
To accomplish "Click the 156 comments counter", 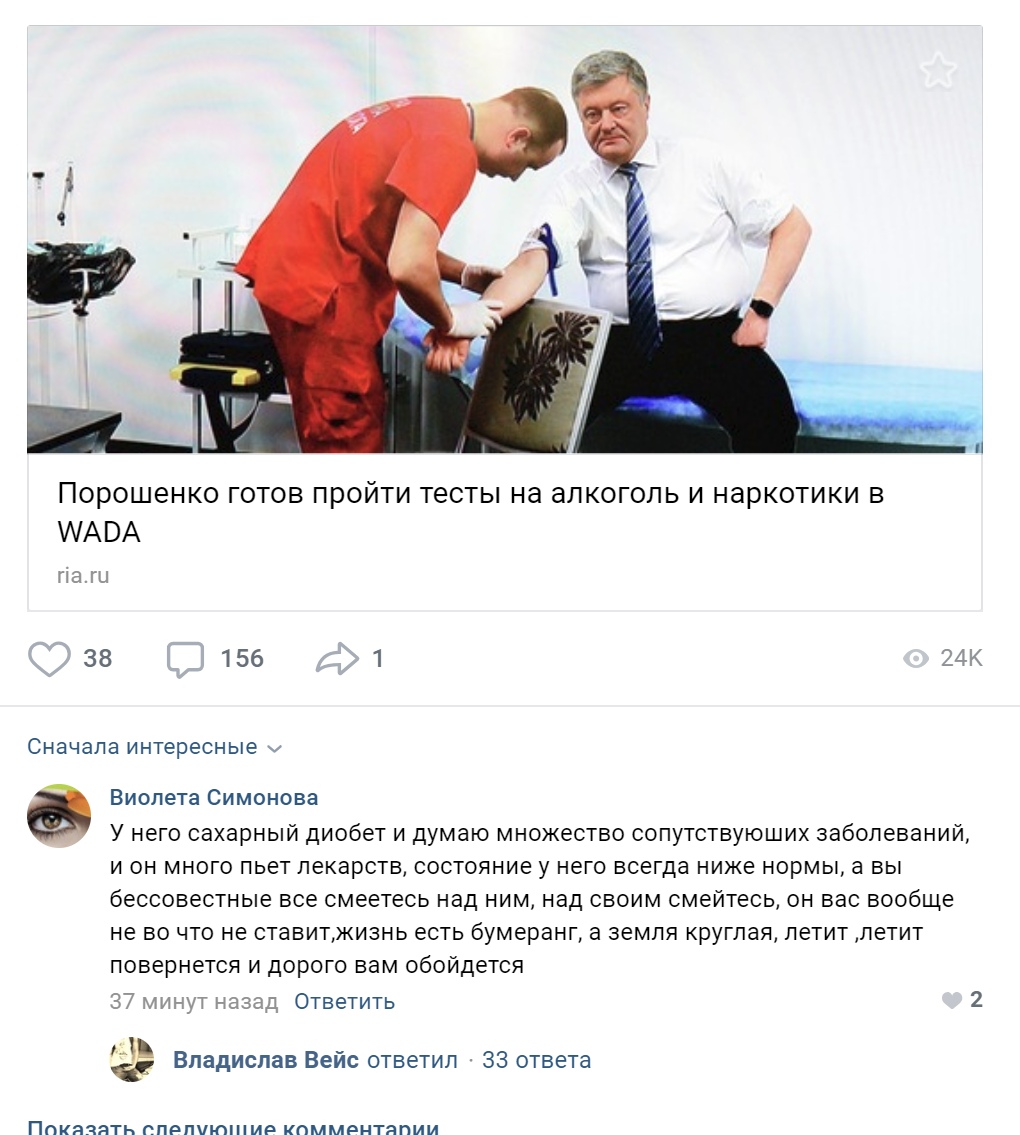I will click(243, 659).
